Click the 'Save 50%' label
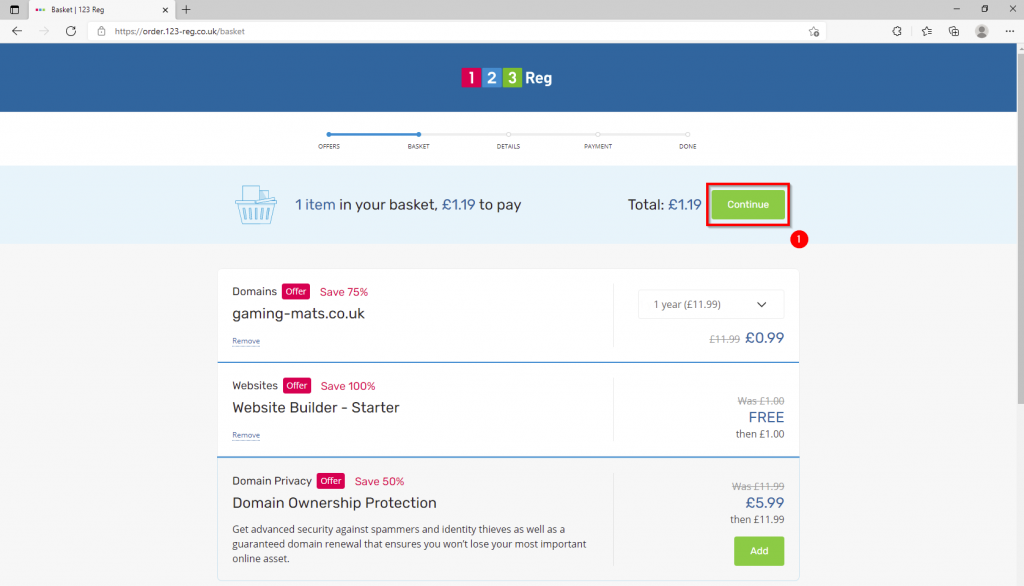Screen dimensions: 1024x586 coord(379,481)
